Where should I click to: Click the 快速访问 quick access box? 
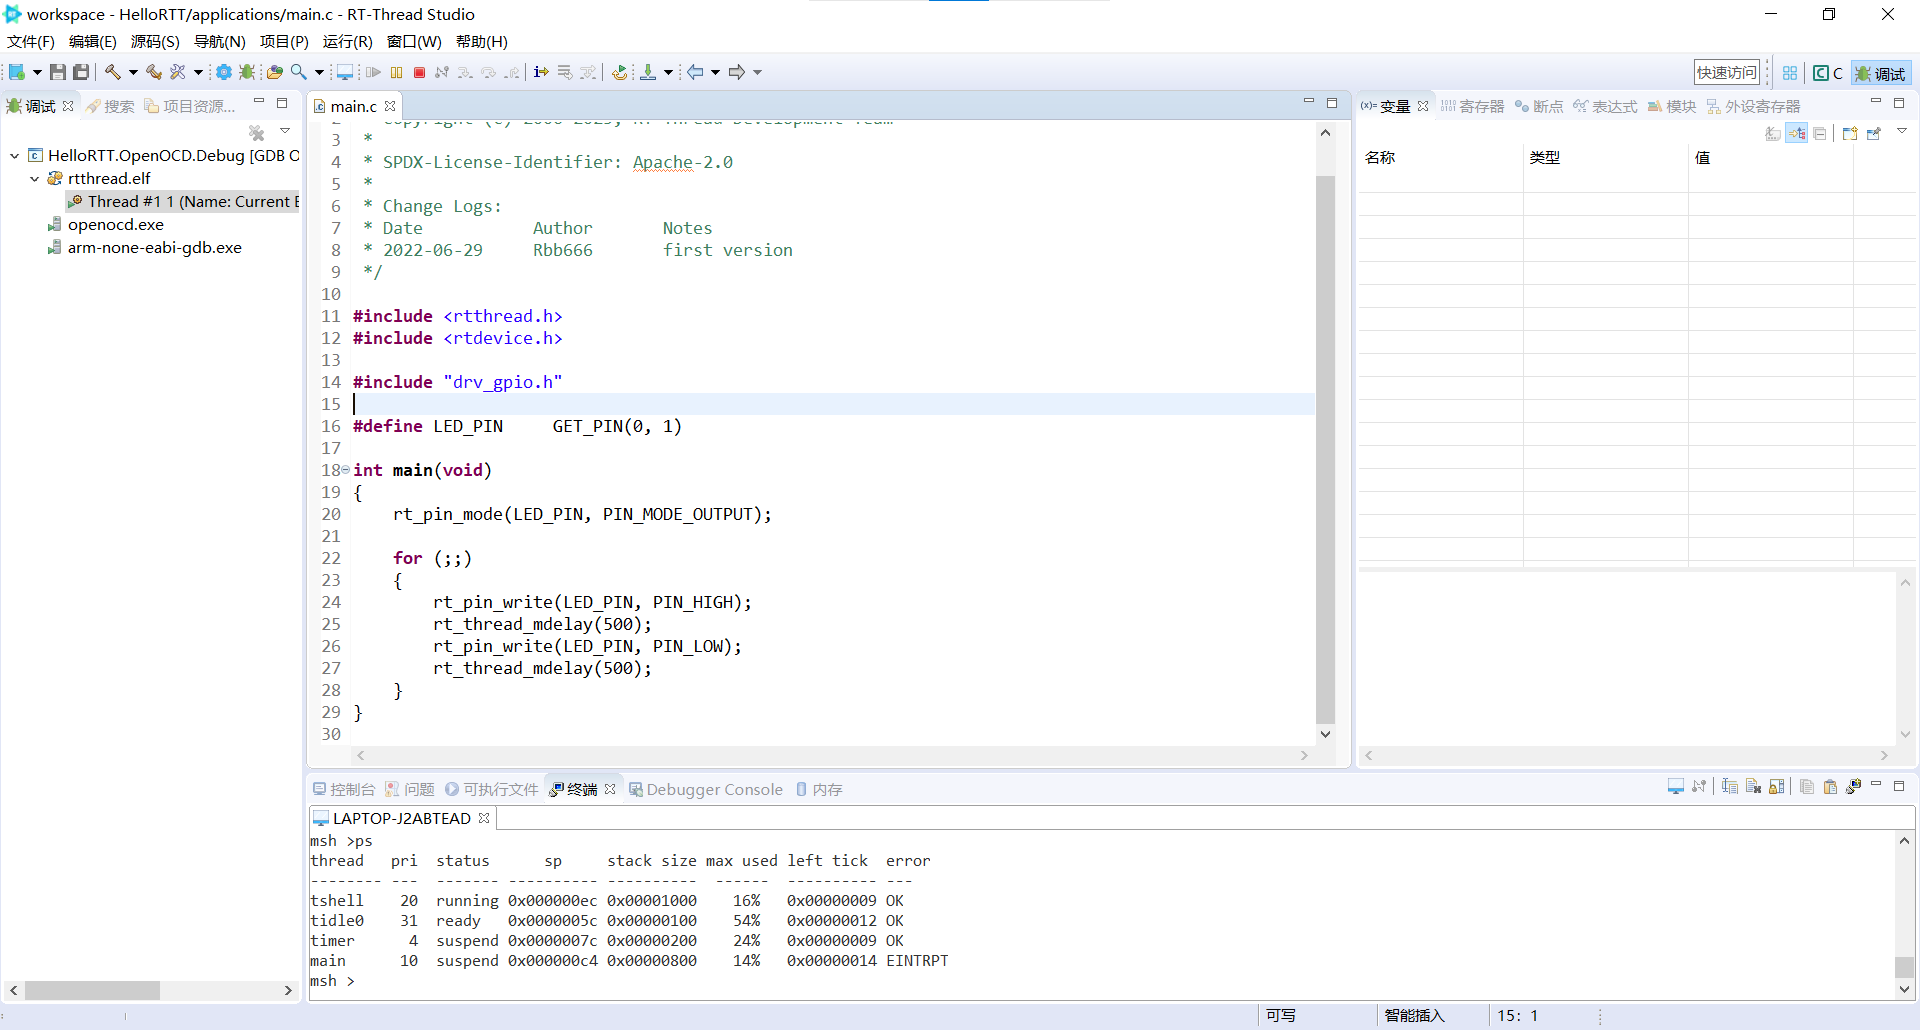click(x=1726, y=72)
